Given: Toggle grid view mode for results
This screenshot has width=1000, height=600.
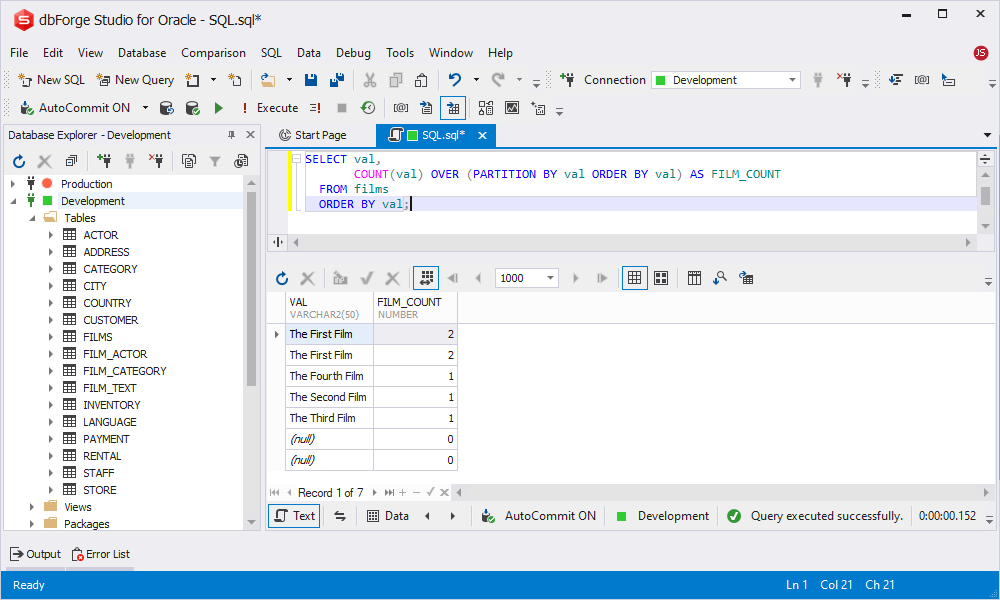Looking at the screenshot, I should tap(635, 278).
